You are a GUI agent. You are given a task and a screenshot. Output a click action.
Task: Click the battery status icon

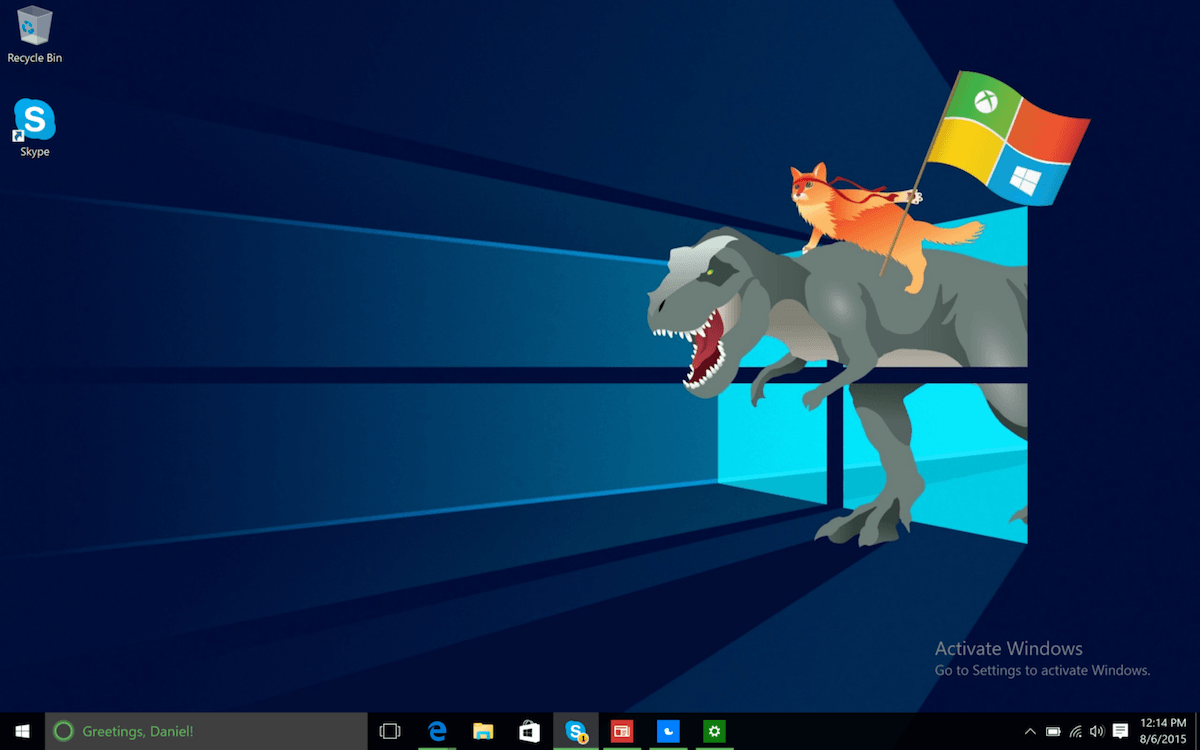1053,731
